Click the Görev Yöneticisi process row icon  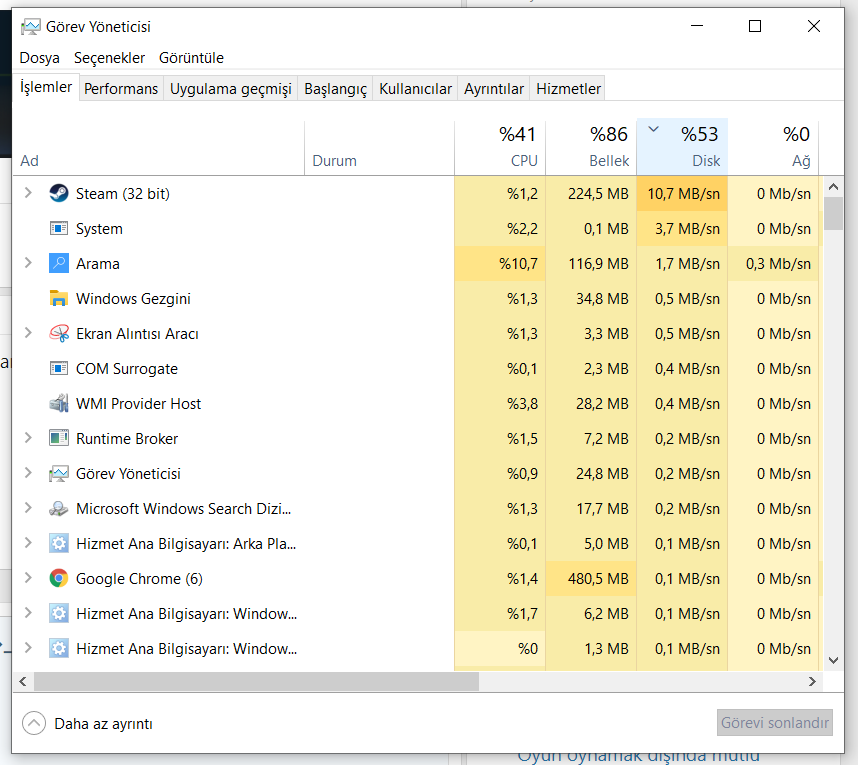[59, 473]
